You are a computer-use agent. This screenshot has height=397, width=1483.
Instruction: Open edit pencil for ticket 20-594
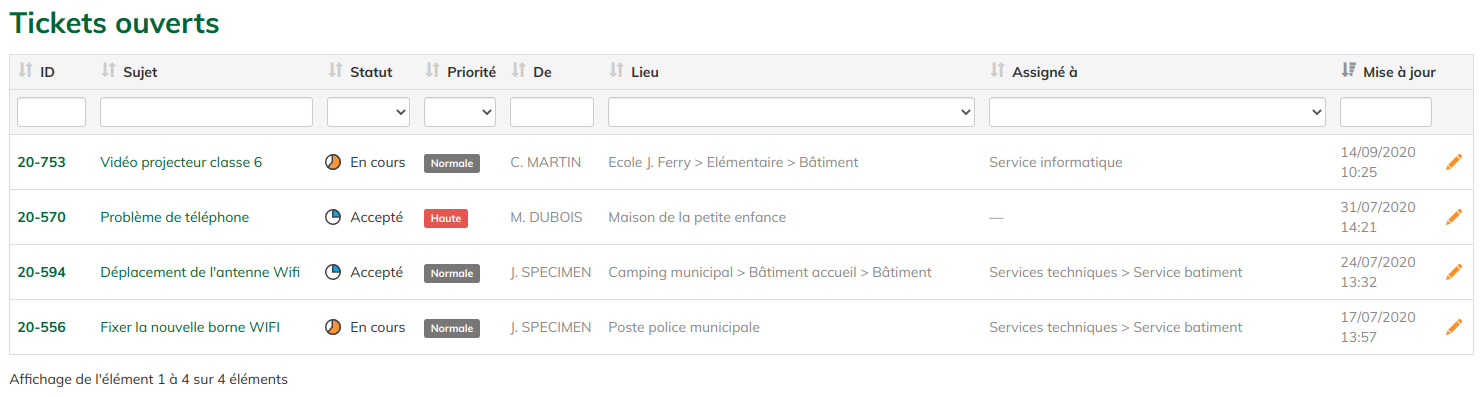[1454, 272]
